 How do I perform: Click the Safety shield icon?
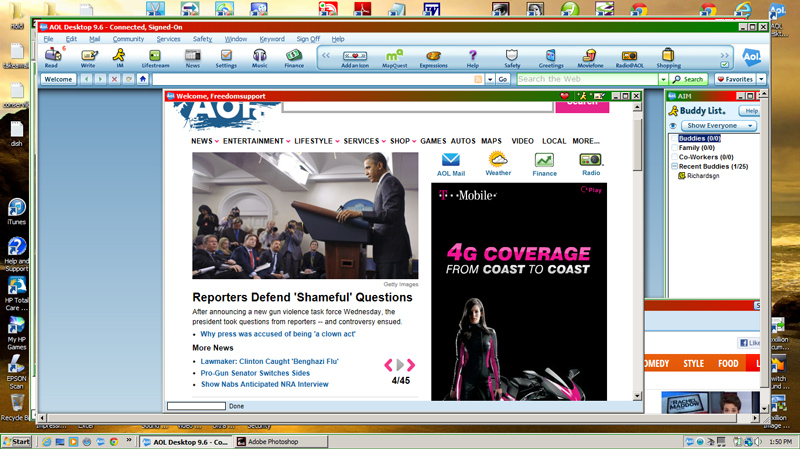pos(512,59)
